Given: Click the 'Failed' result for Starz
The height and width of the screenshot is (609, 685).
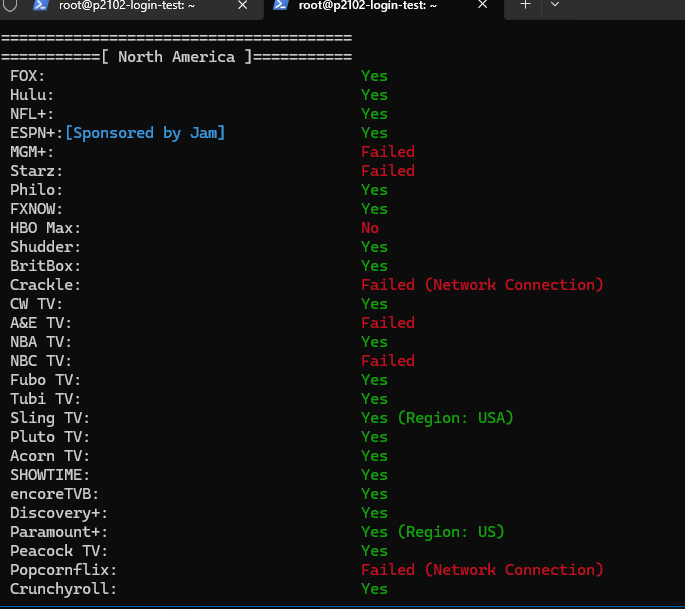Looking at the screenshot, I should pyautogui.click(x=388, y=171).
